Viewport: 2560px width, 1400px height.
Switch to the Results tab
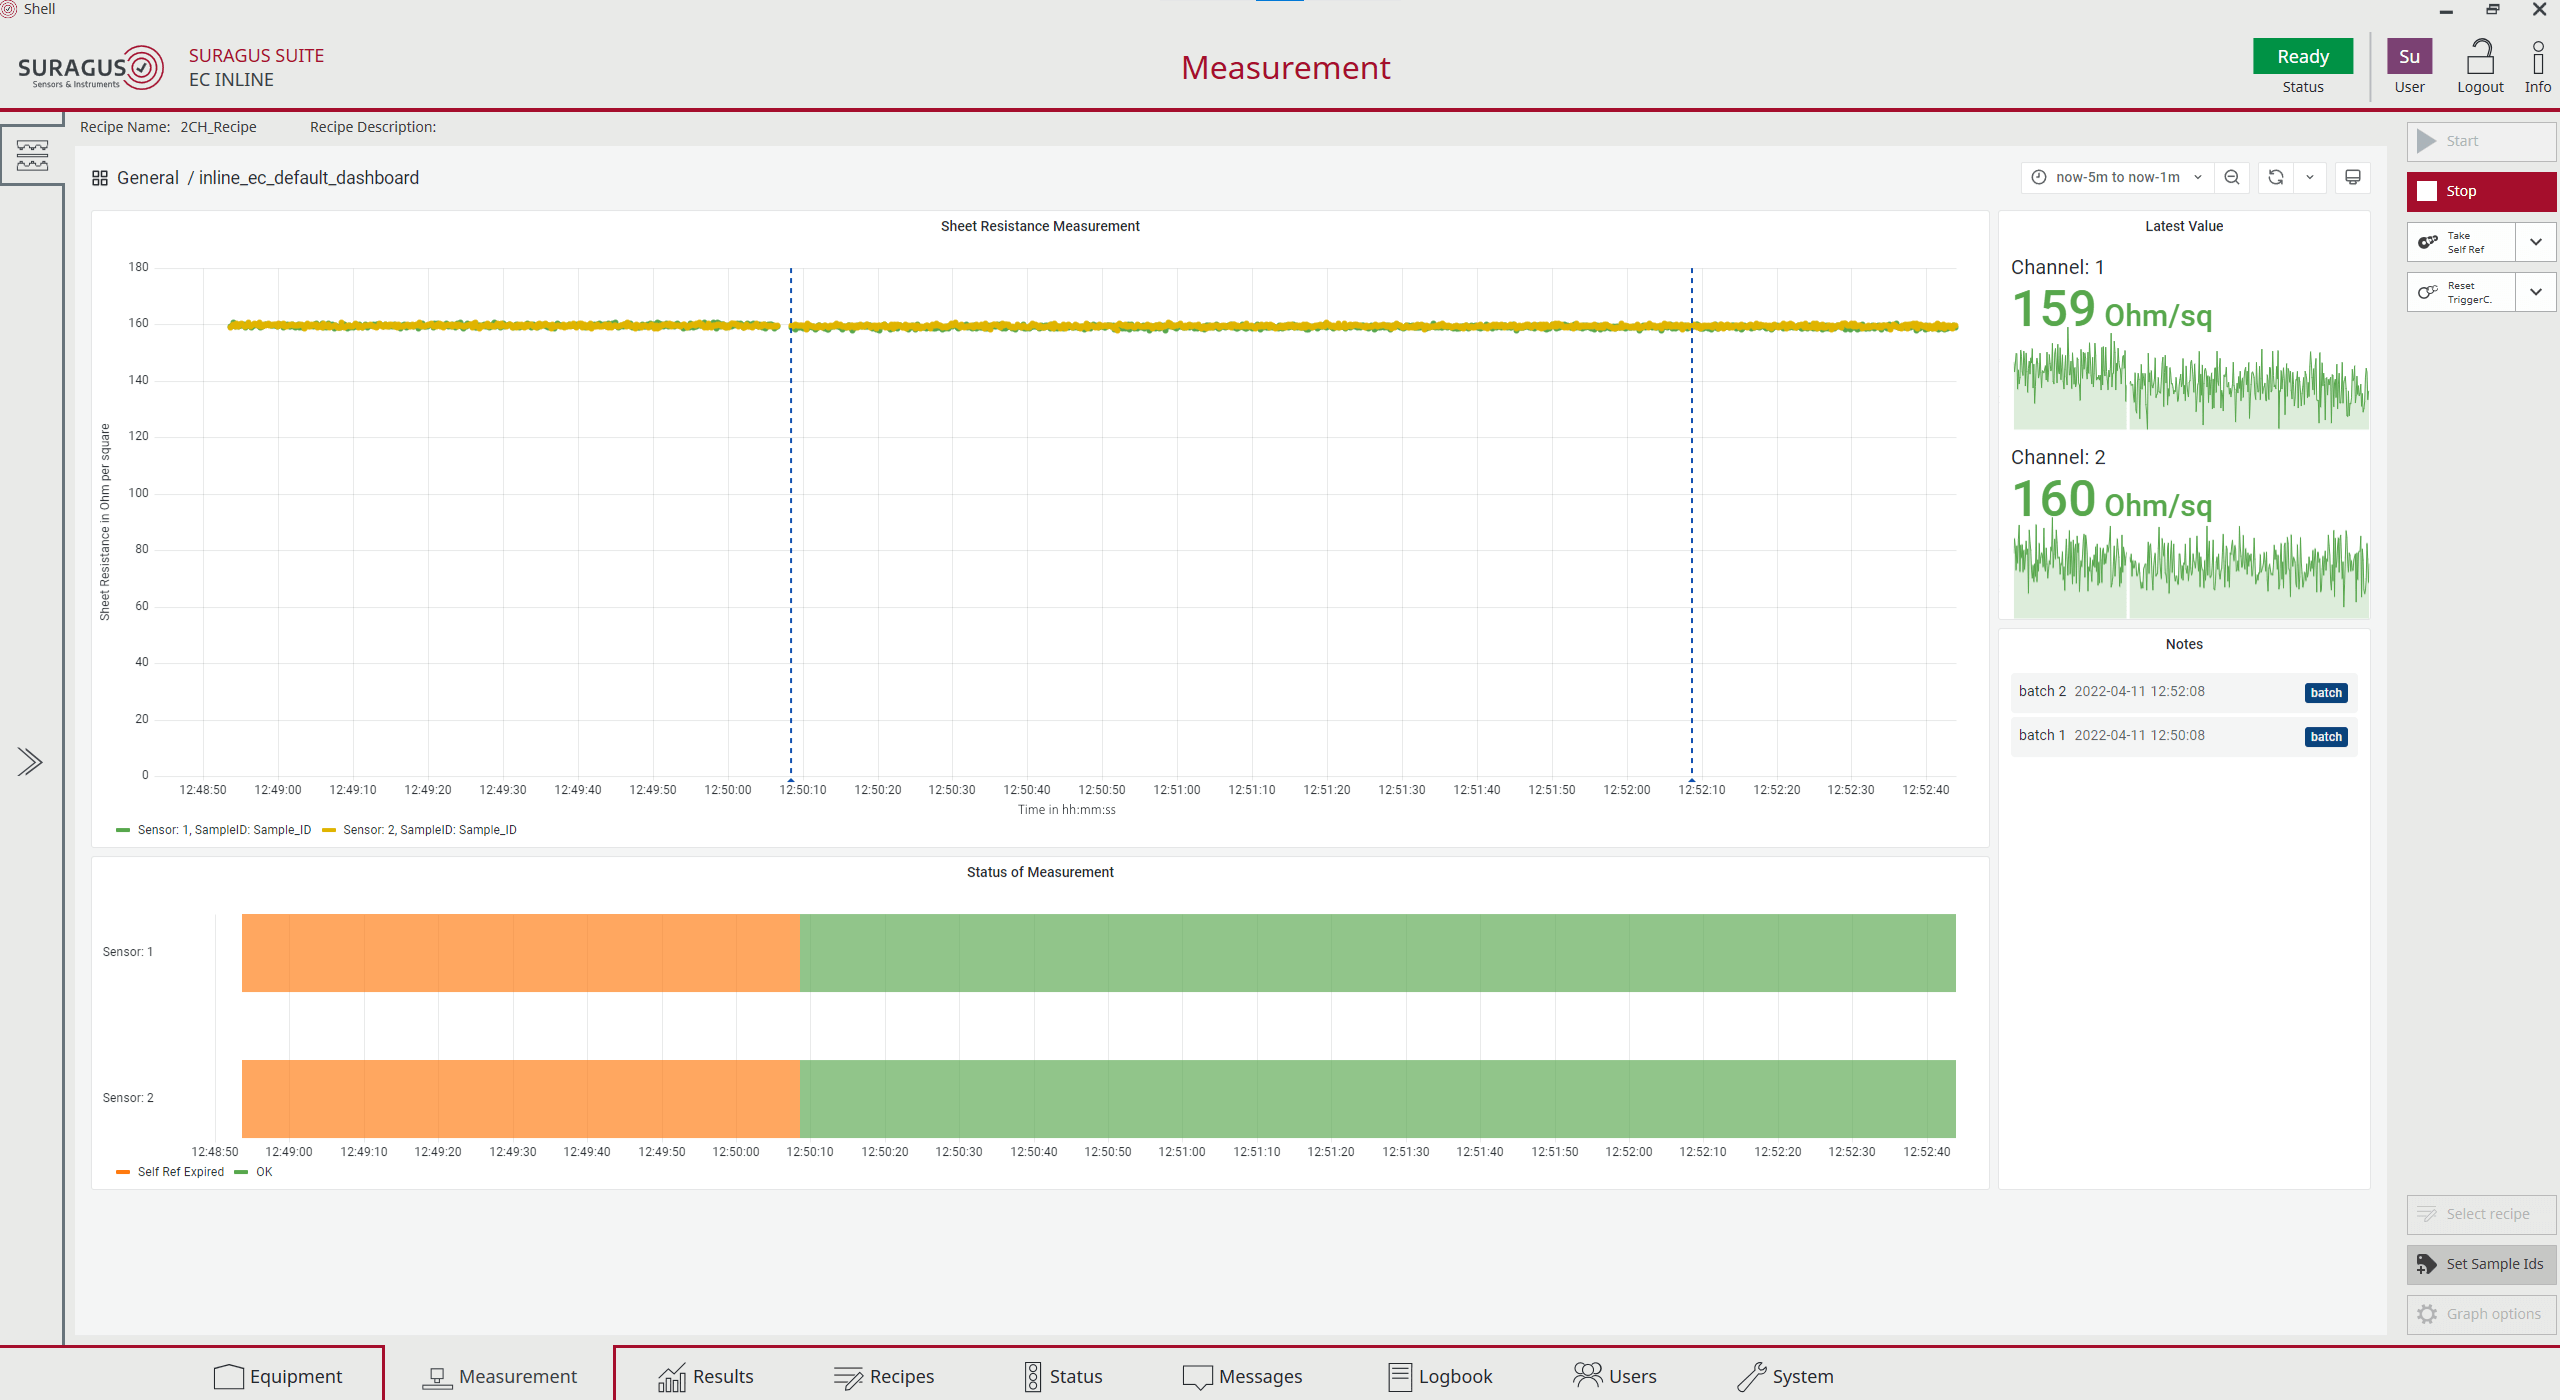pyautogui.click(x=706, y=1377)
